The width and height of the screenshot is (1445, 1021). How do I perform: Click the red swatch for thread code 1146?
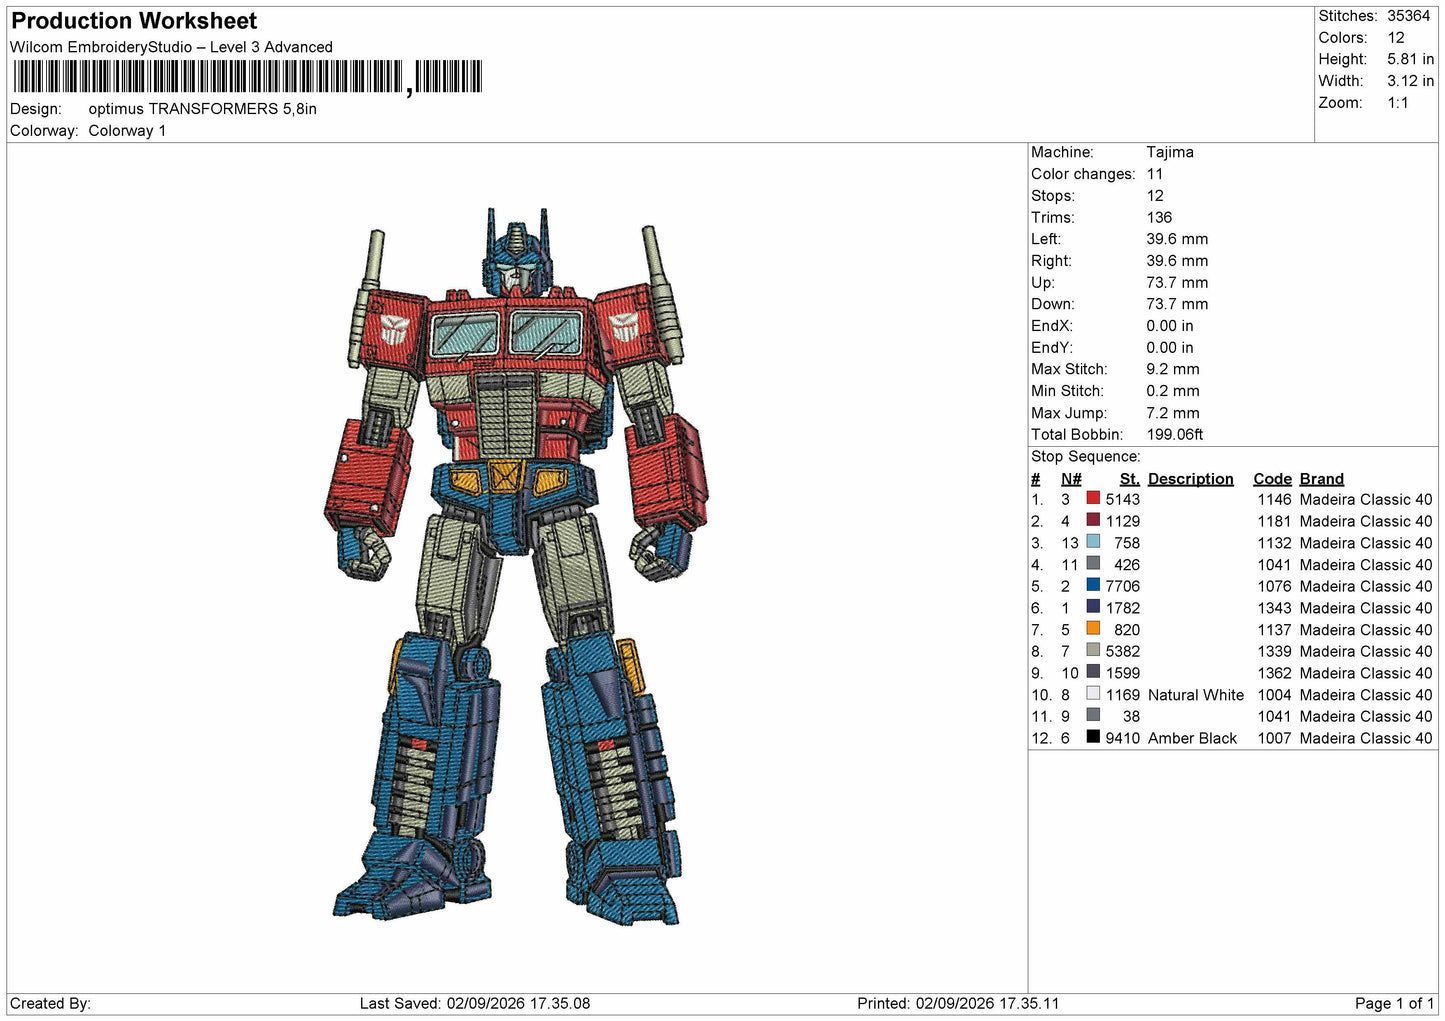coord(1093,498)
